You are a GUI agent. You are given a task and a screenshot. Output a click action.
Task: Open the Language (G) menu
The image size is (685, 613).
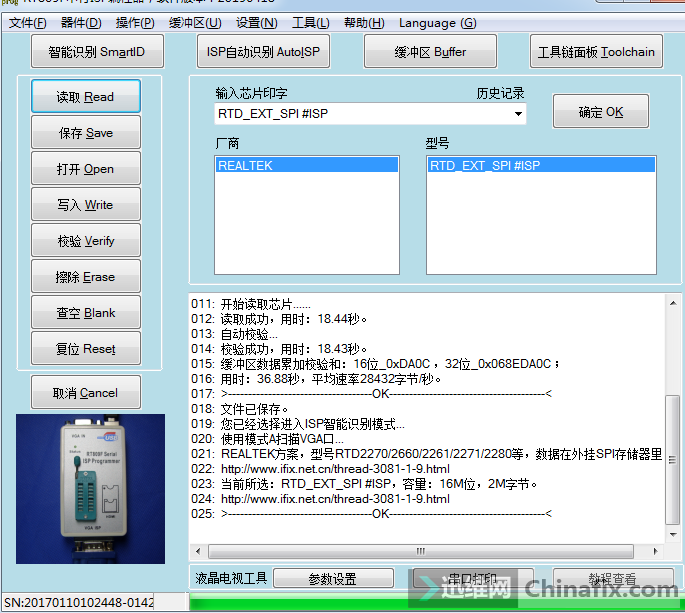tap(437, 23)
